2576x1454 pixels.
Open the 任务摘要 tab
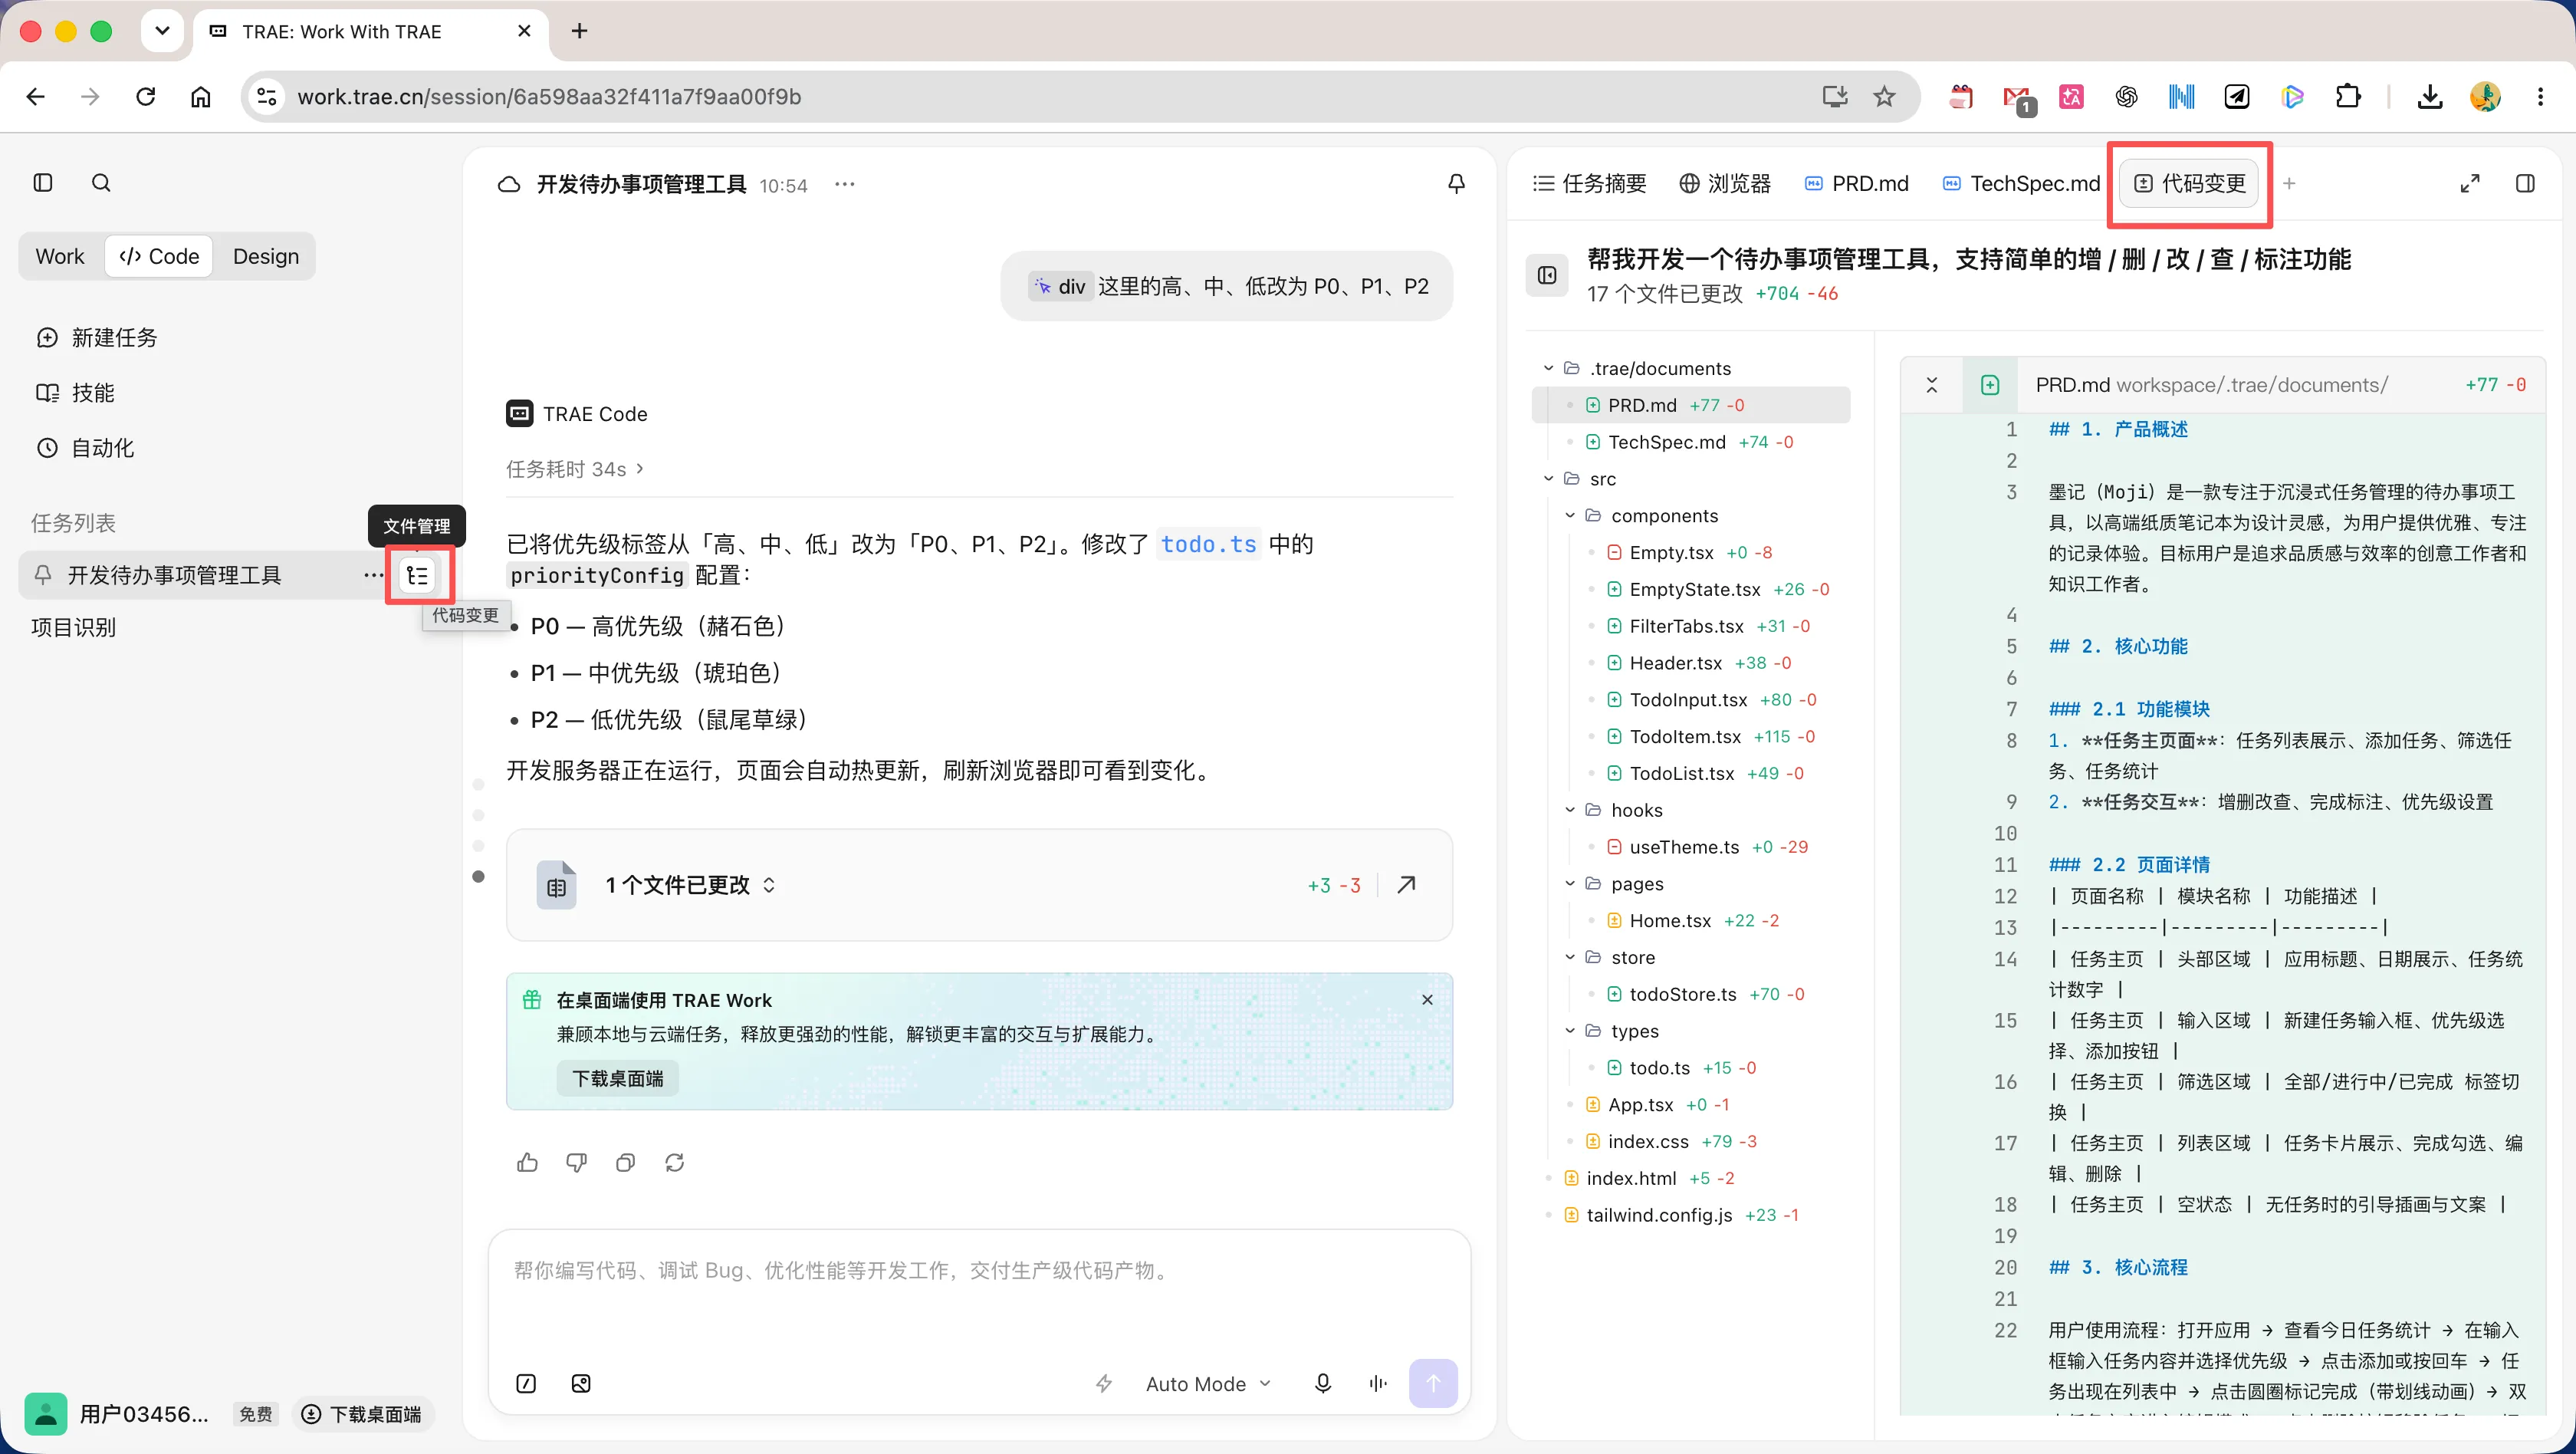pos(1590,184)
